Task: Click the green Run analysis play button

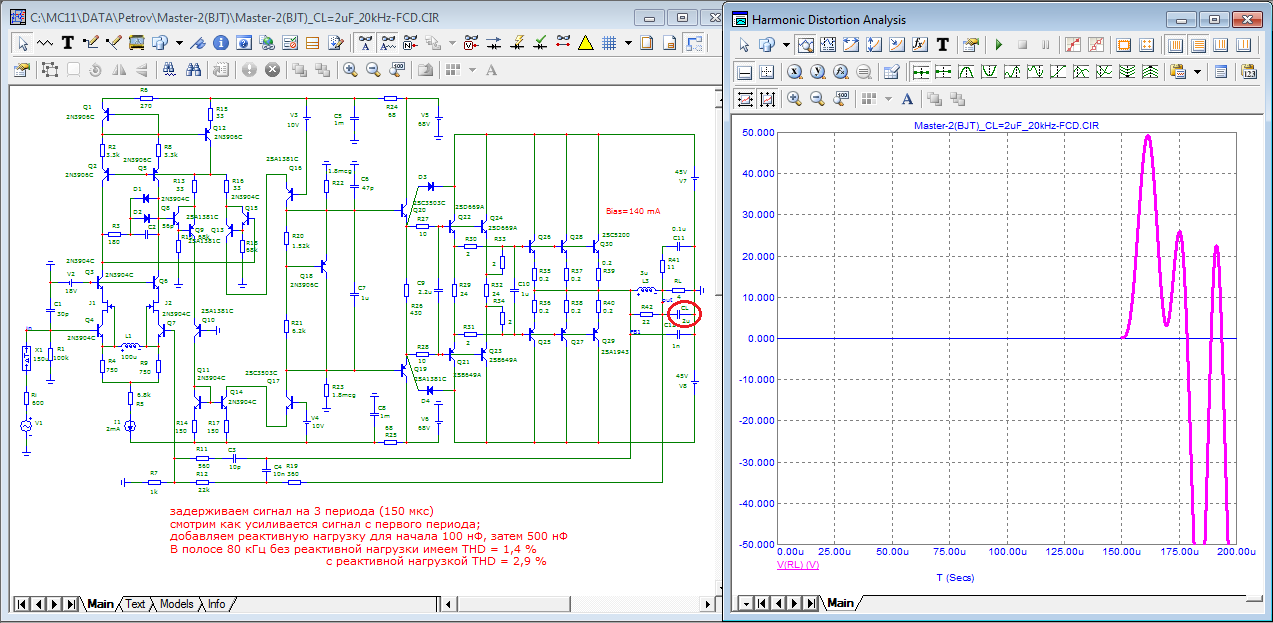Action: [x=997, y=46]
